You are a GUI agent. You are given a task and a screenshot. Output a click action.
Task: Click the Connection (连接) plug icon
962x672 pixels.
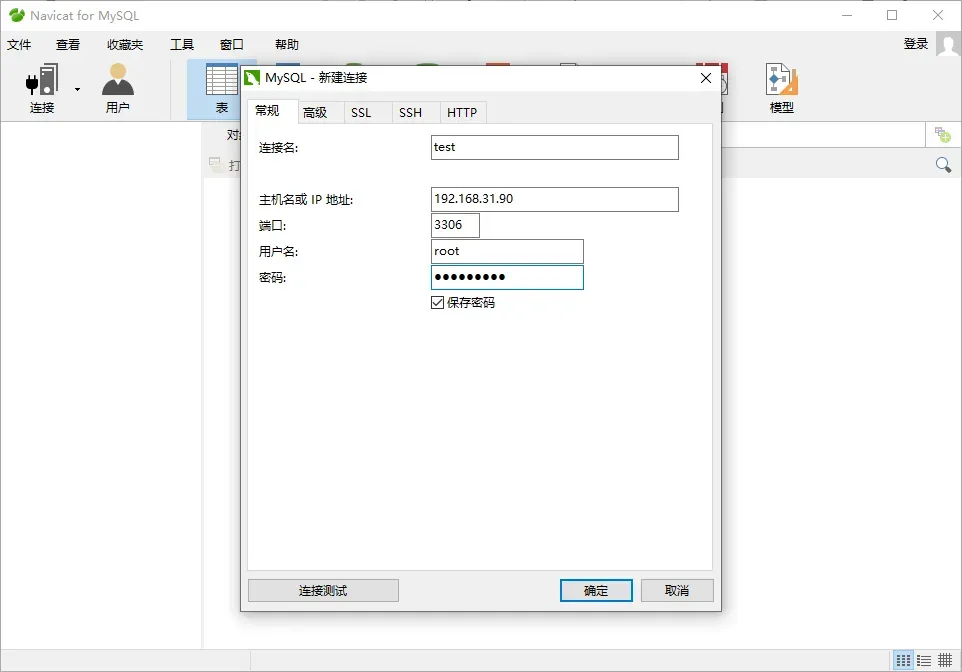pos(41,82)
